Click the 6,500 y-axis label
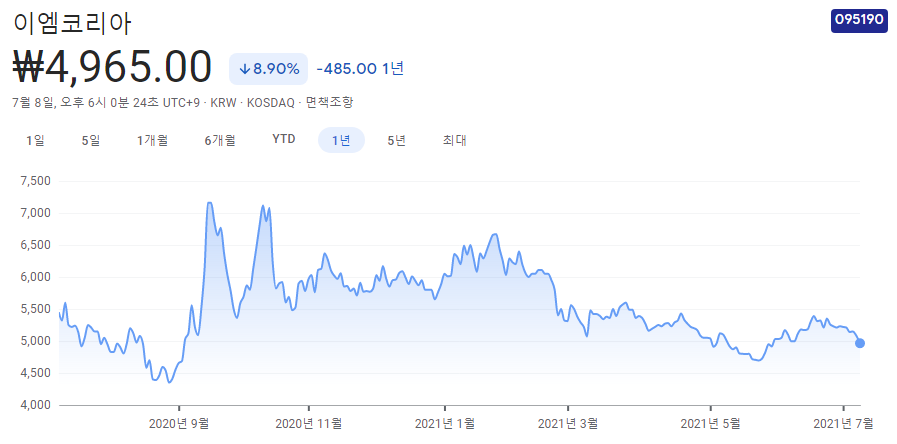This screenshot has height=444, width=897. [36, 245]
